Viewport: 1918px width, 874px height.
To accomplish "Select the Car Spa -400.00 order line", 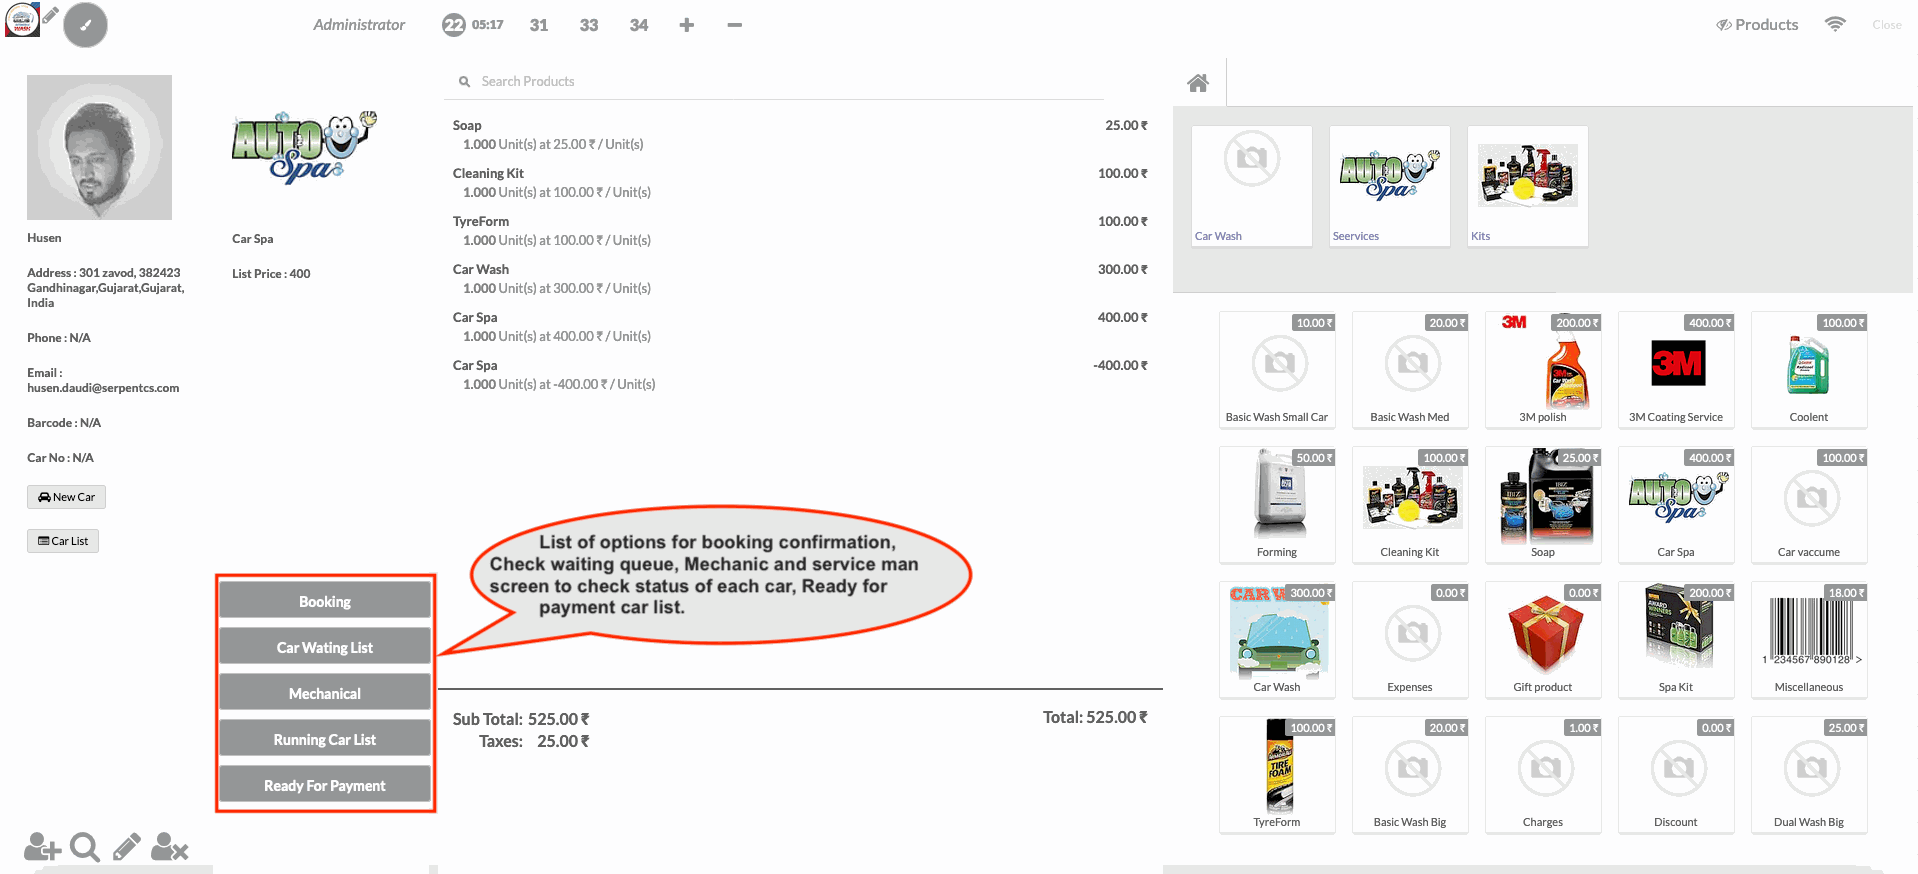I will pos(800,375).
